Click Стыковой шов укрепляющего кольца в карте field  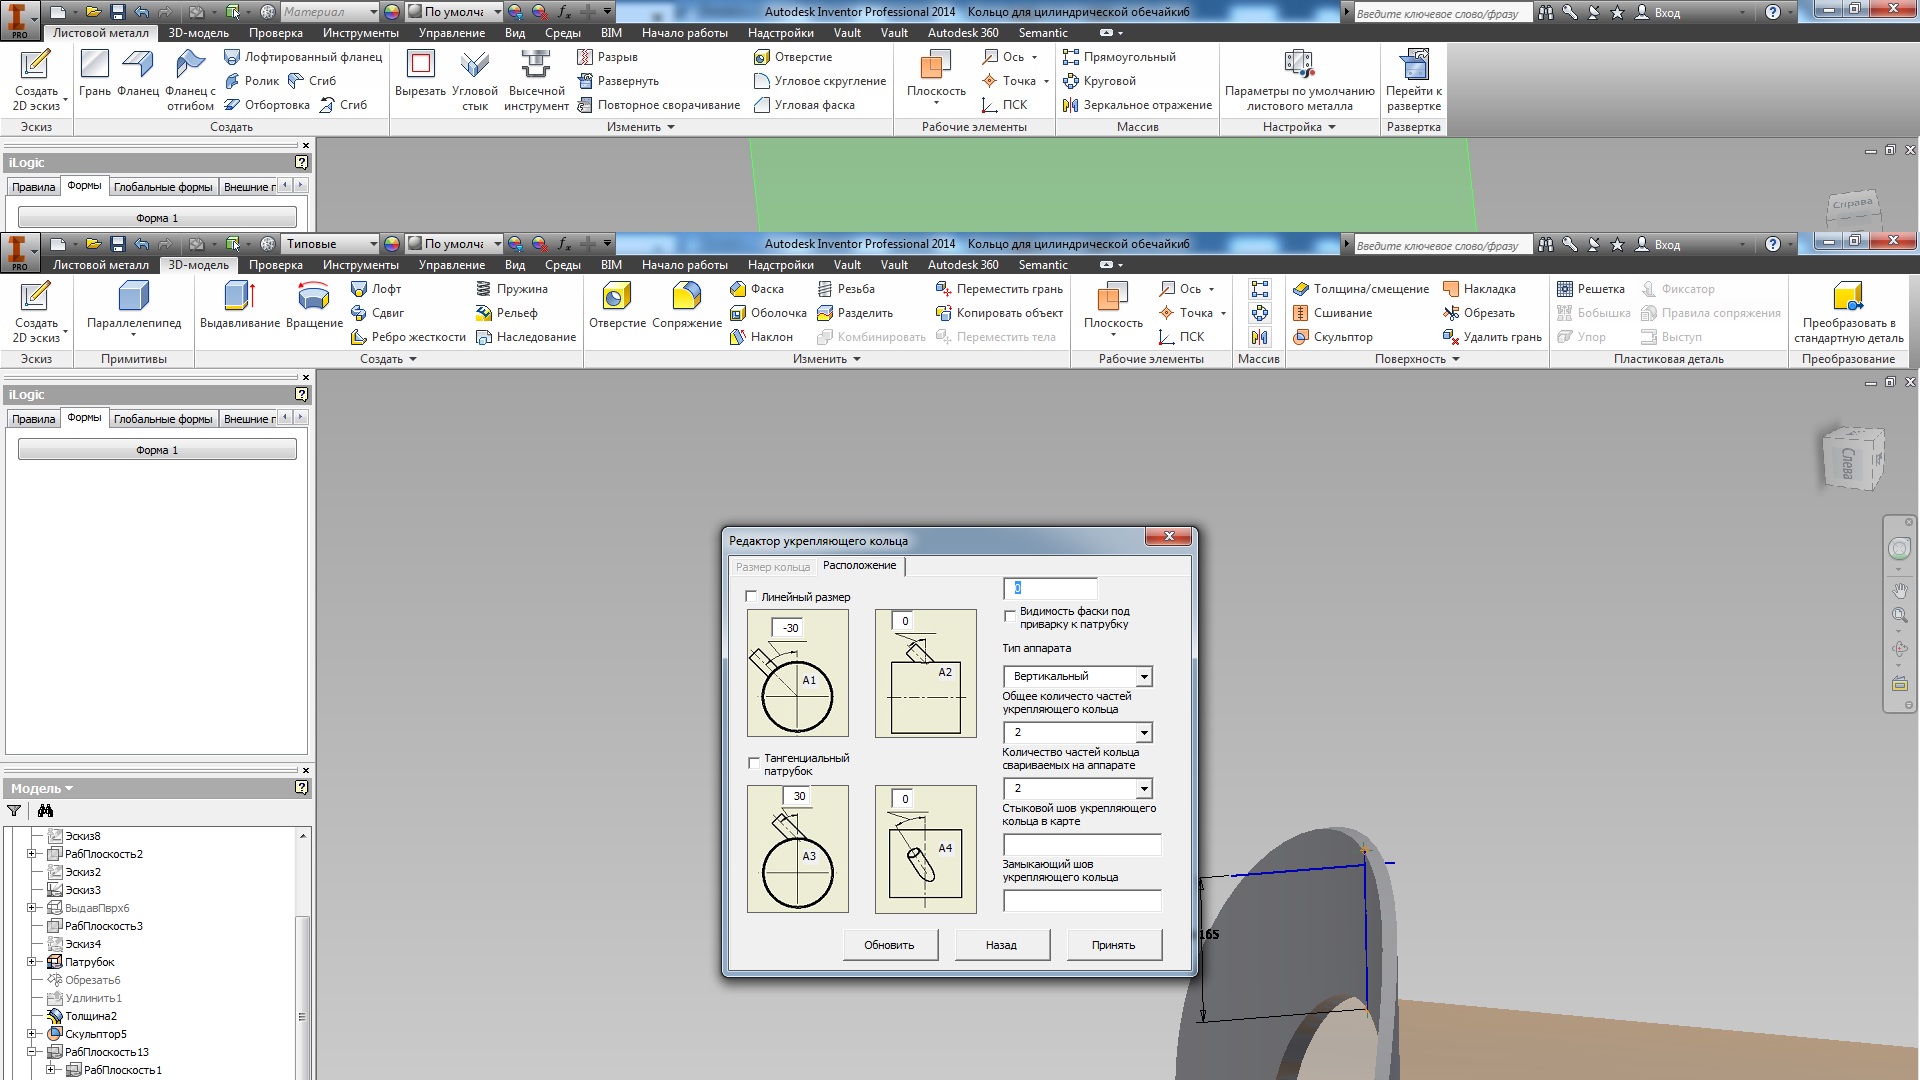[1082, 845]
